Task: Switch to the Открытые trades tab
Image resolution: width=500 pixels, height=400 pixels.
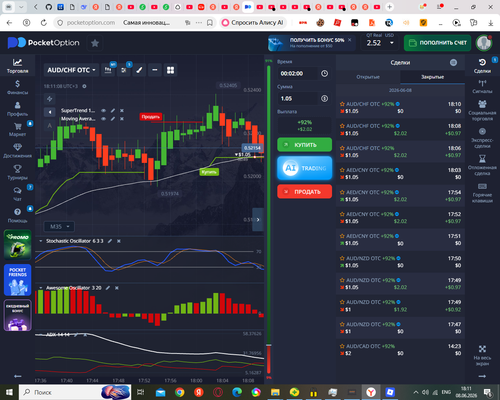Action: pos(368,77)
